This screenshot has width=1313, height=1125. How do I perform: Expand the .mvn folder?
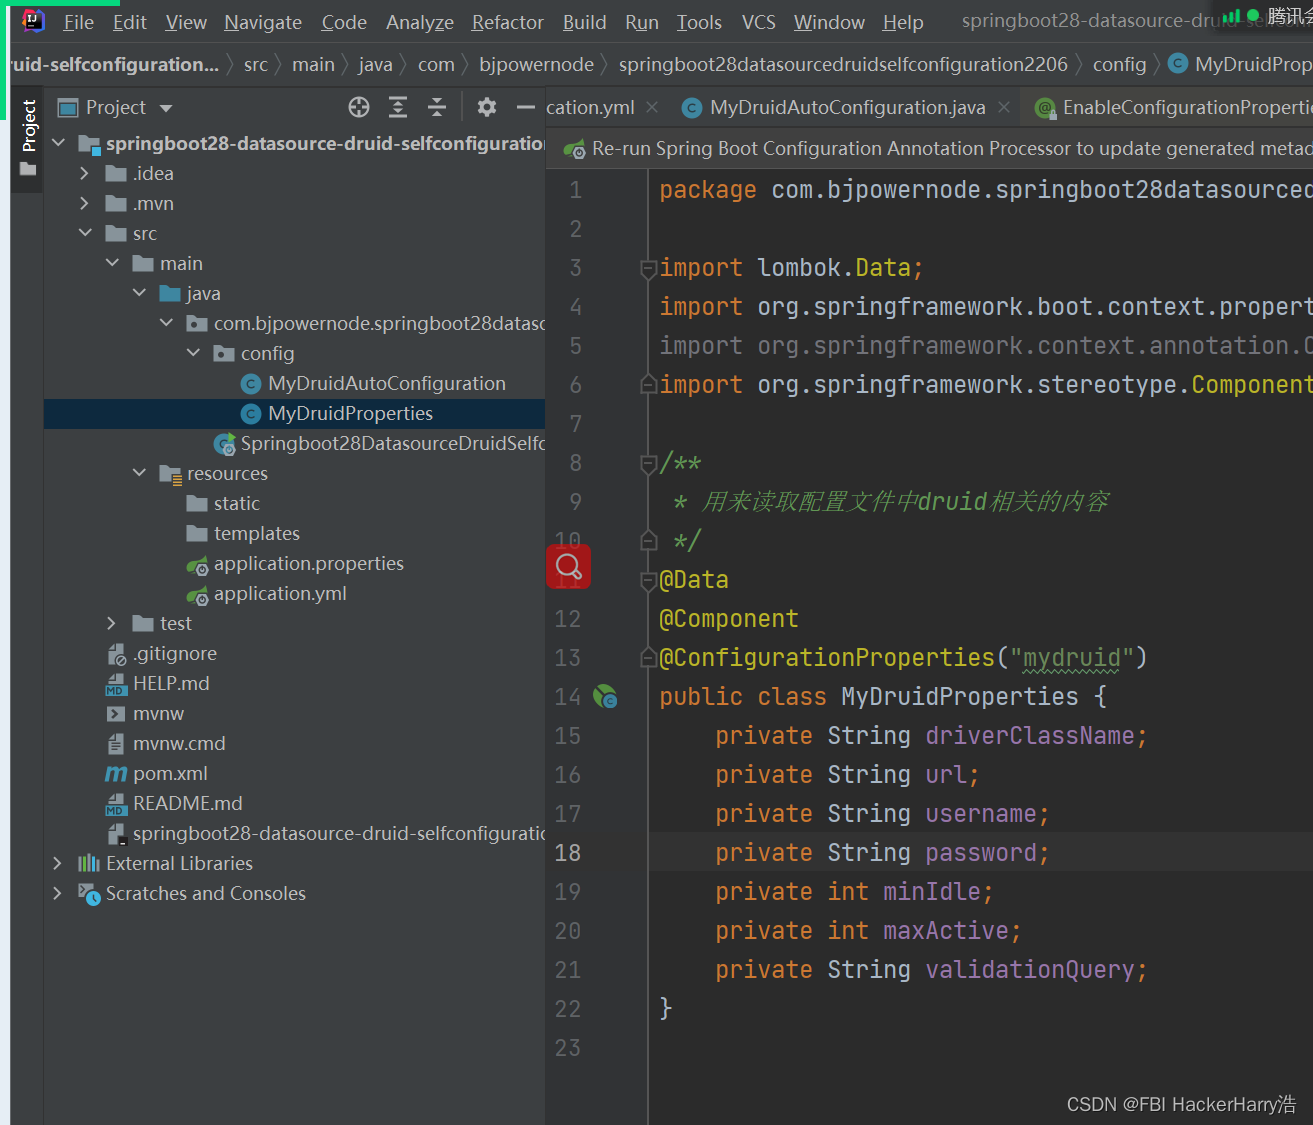coord(85,203)
